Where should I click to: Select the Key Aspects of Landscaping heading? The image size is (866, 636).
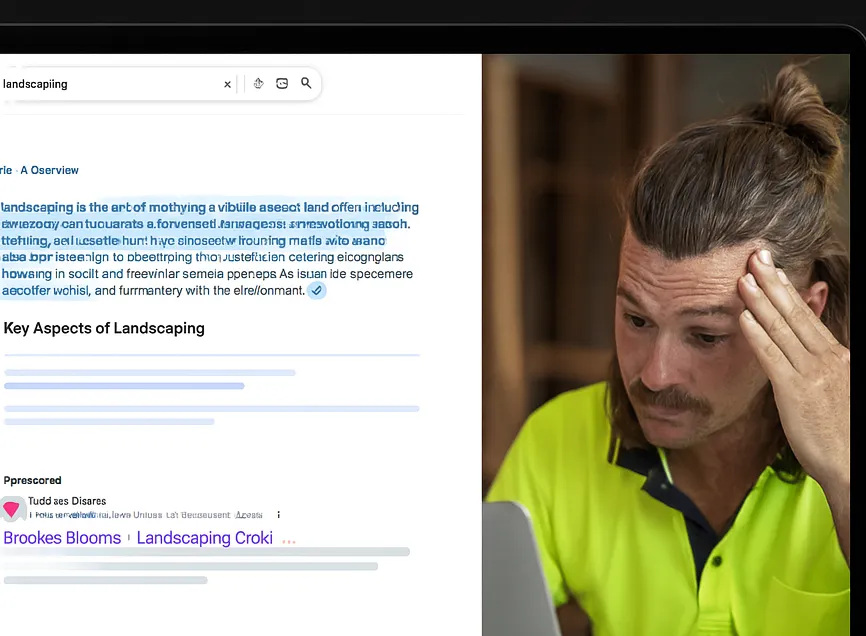[x=104, y=328]
